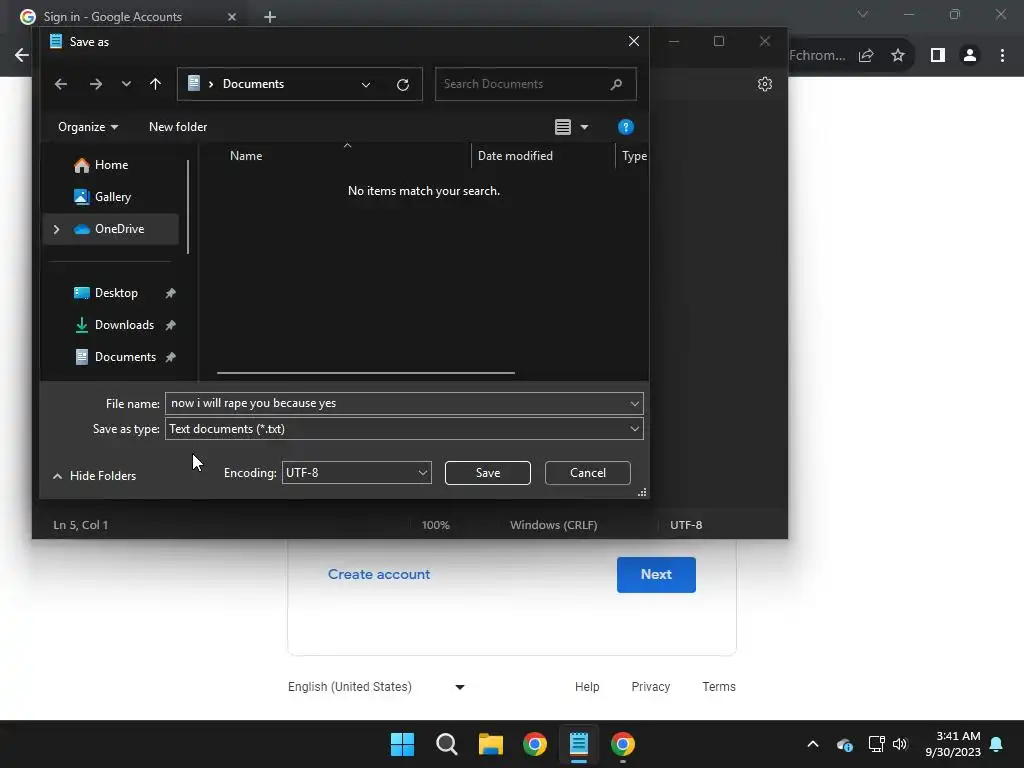Open Downloads pinned folder

[x=124, y=325]
